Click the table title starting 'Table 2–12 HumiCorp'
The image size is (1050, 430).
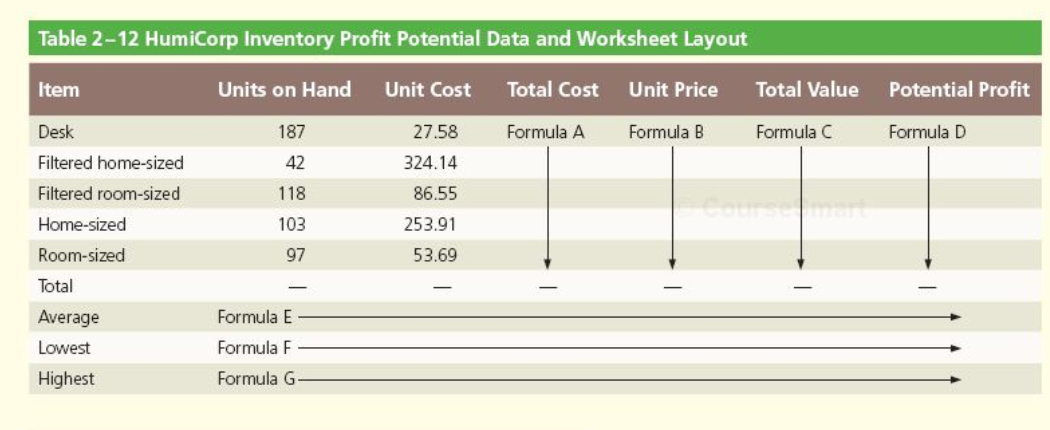pos(392,39)
